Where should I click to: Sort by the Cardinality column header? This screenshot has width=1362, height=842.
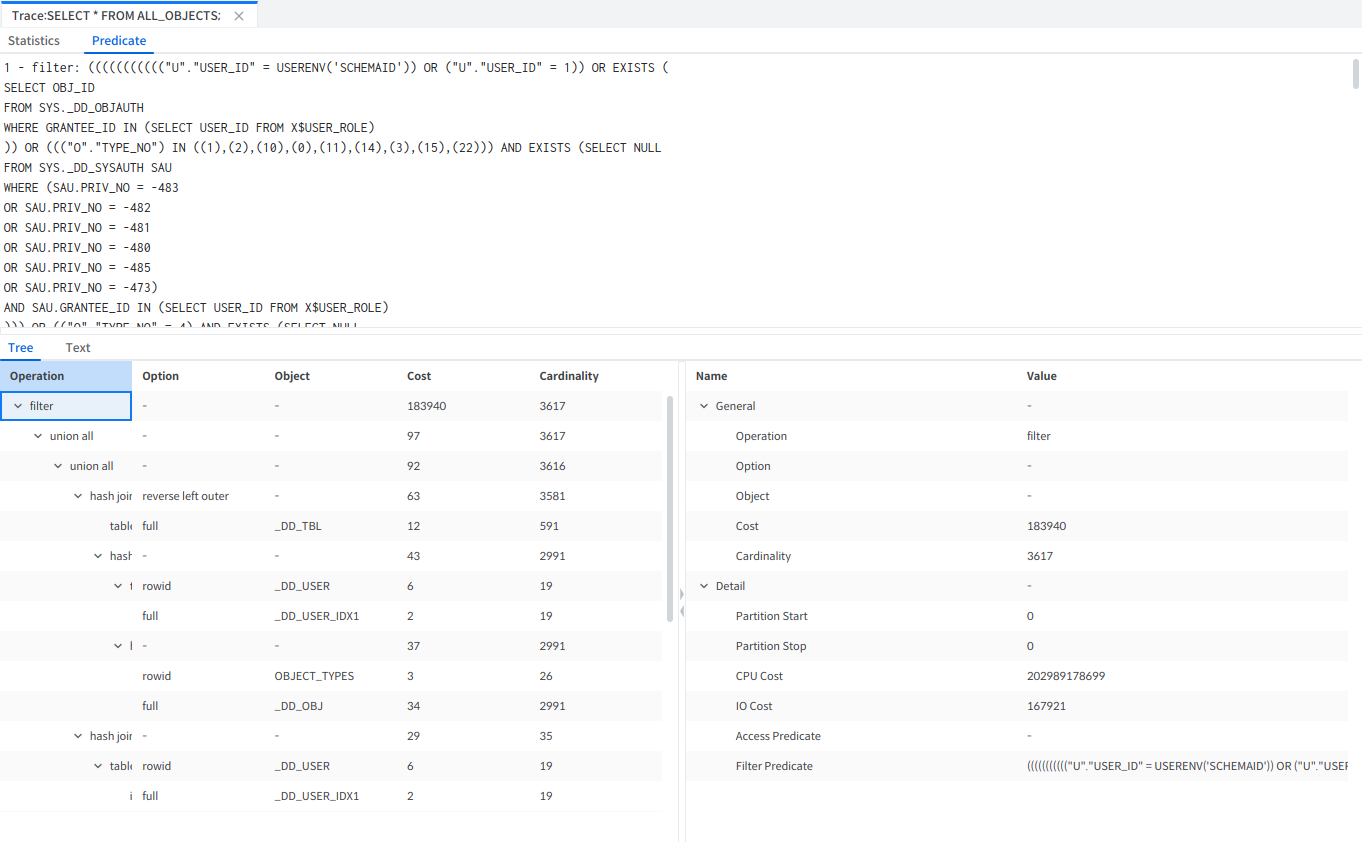point(568,376)
